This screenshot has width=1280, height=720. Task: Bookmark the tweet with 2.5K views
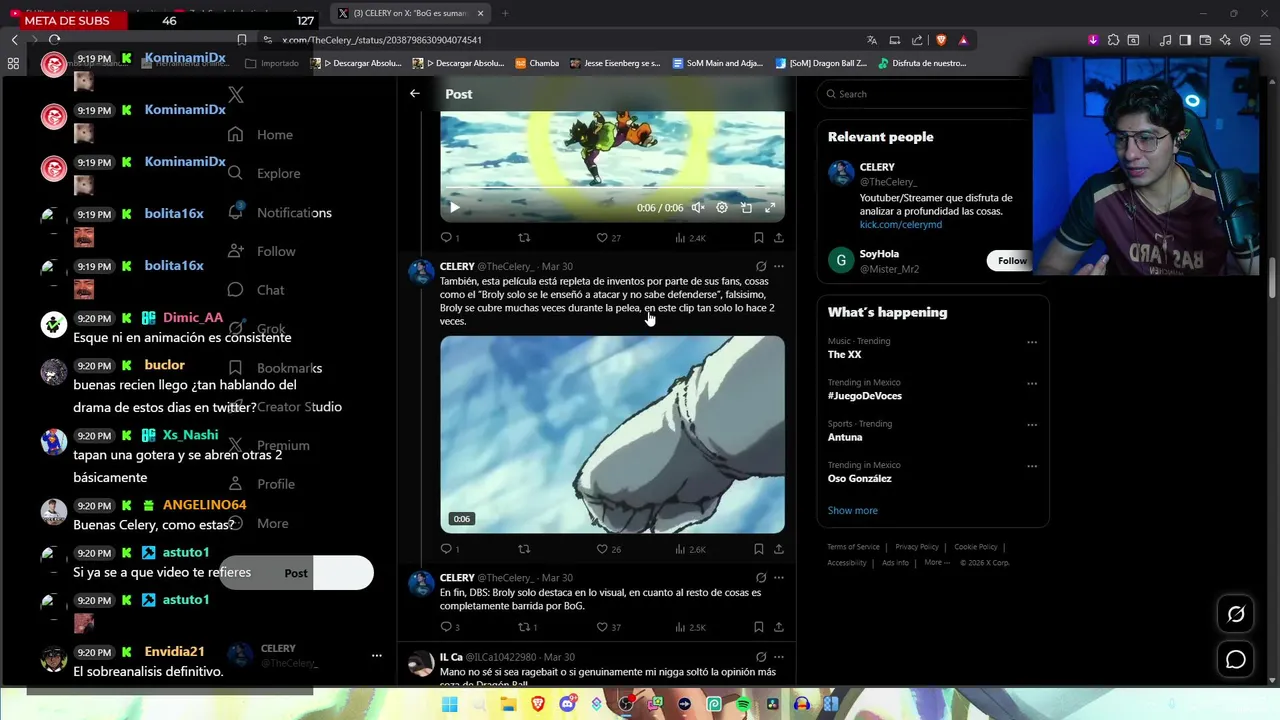(758, 627)
